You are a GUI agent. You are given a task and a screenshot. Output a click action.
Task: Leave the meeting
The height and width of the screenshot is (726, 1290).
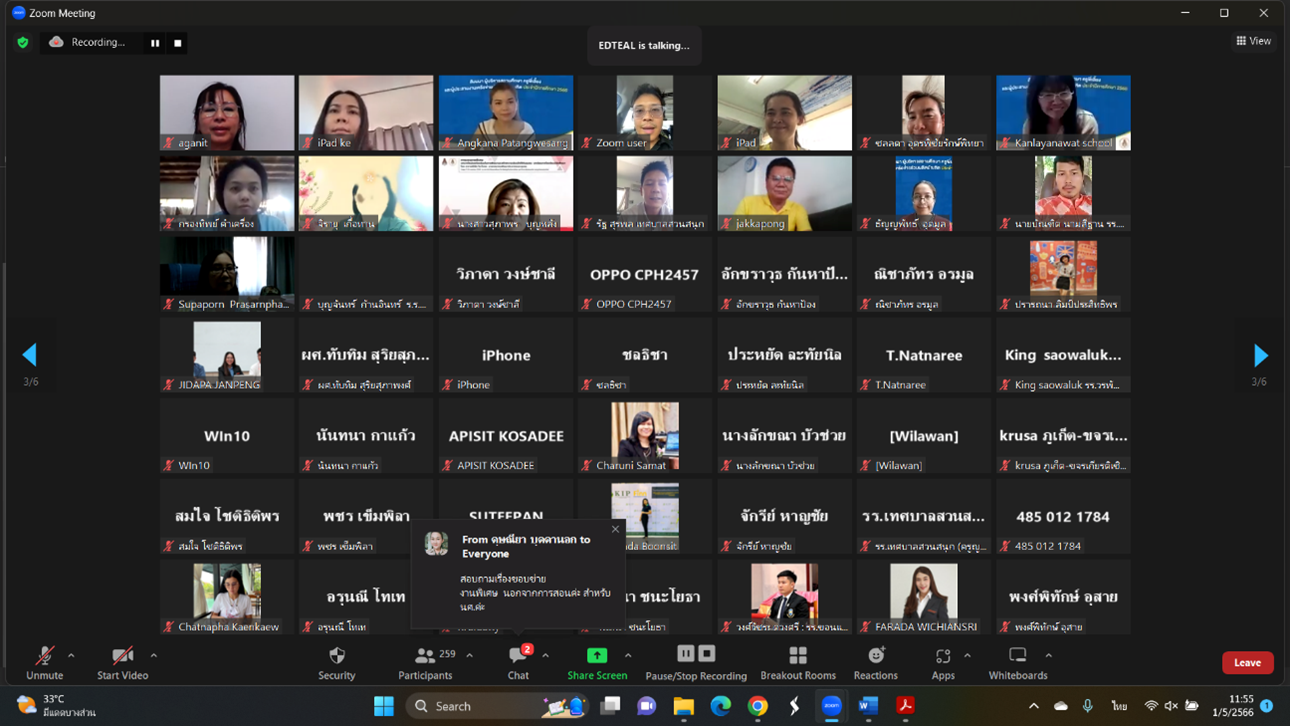pos(1247,662)
